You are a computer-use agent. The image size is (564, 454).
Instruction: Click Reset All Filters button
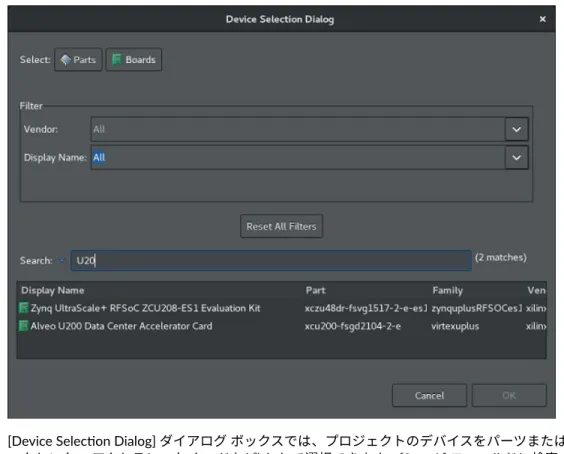pos(281,226)
